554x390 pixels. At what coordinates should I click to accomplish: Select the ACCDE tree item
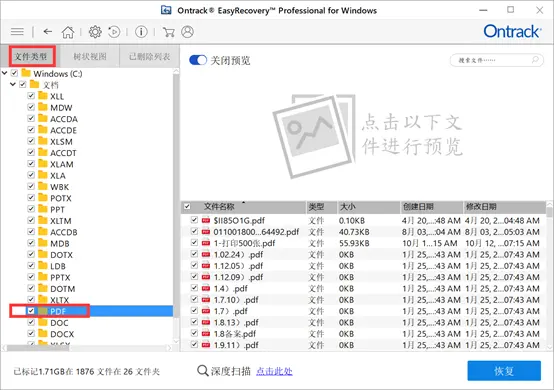pyautogui.click(x=63, y=130)
